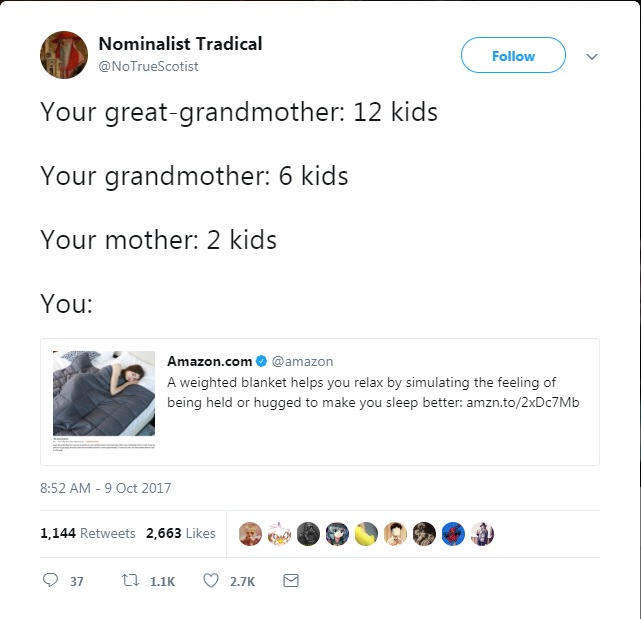Screen dimensions: 641x619
Task: Expand the tweet options chevron menu
Action: [591, 57]
